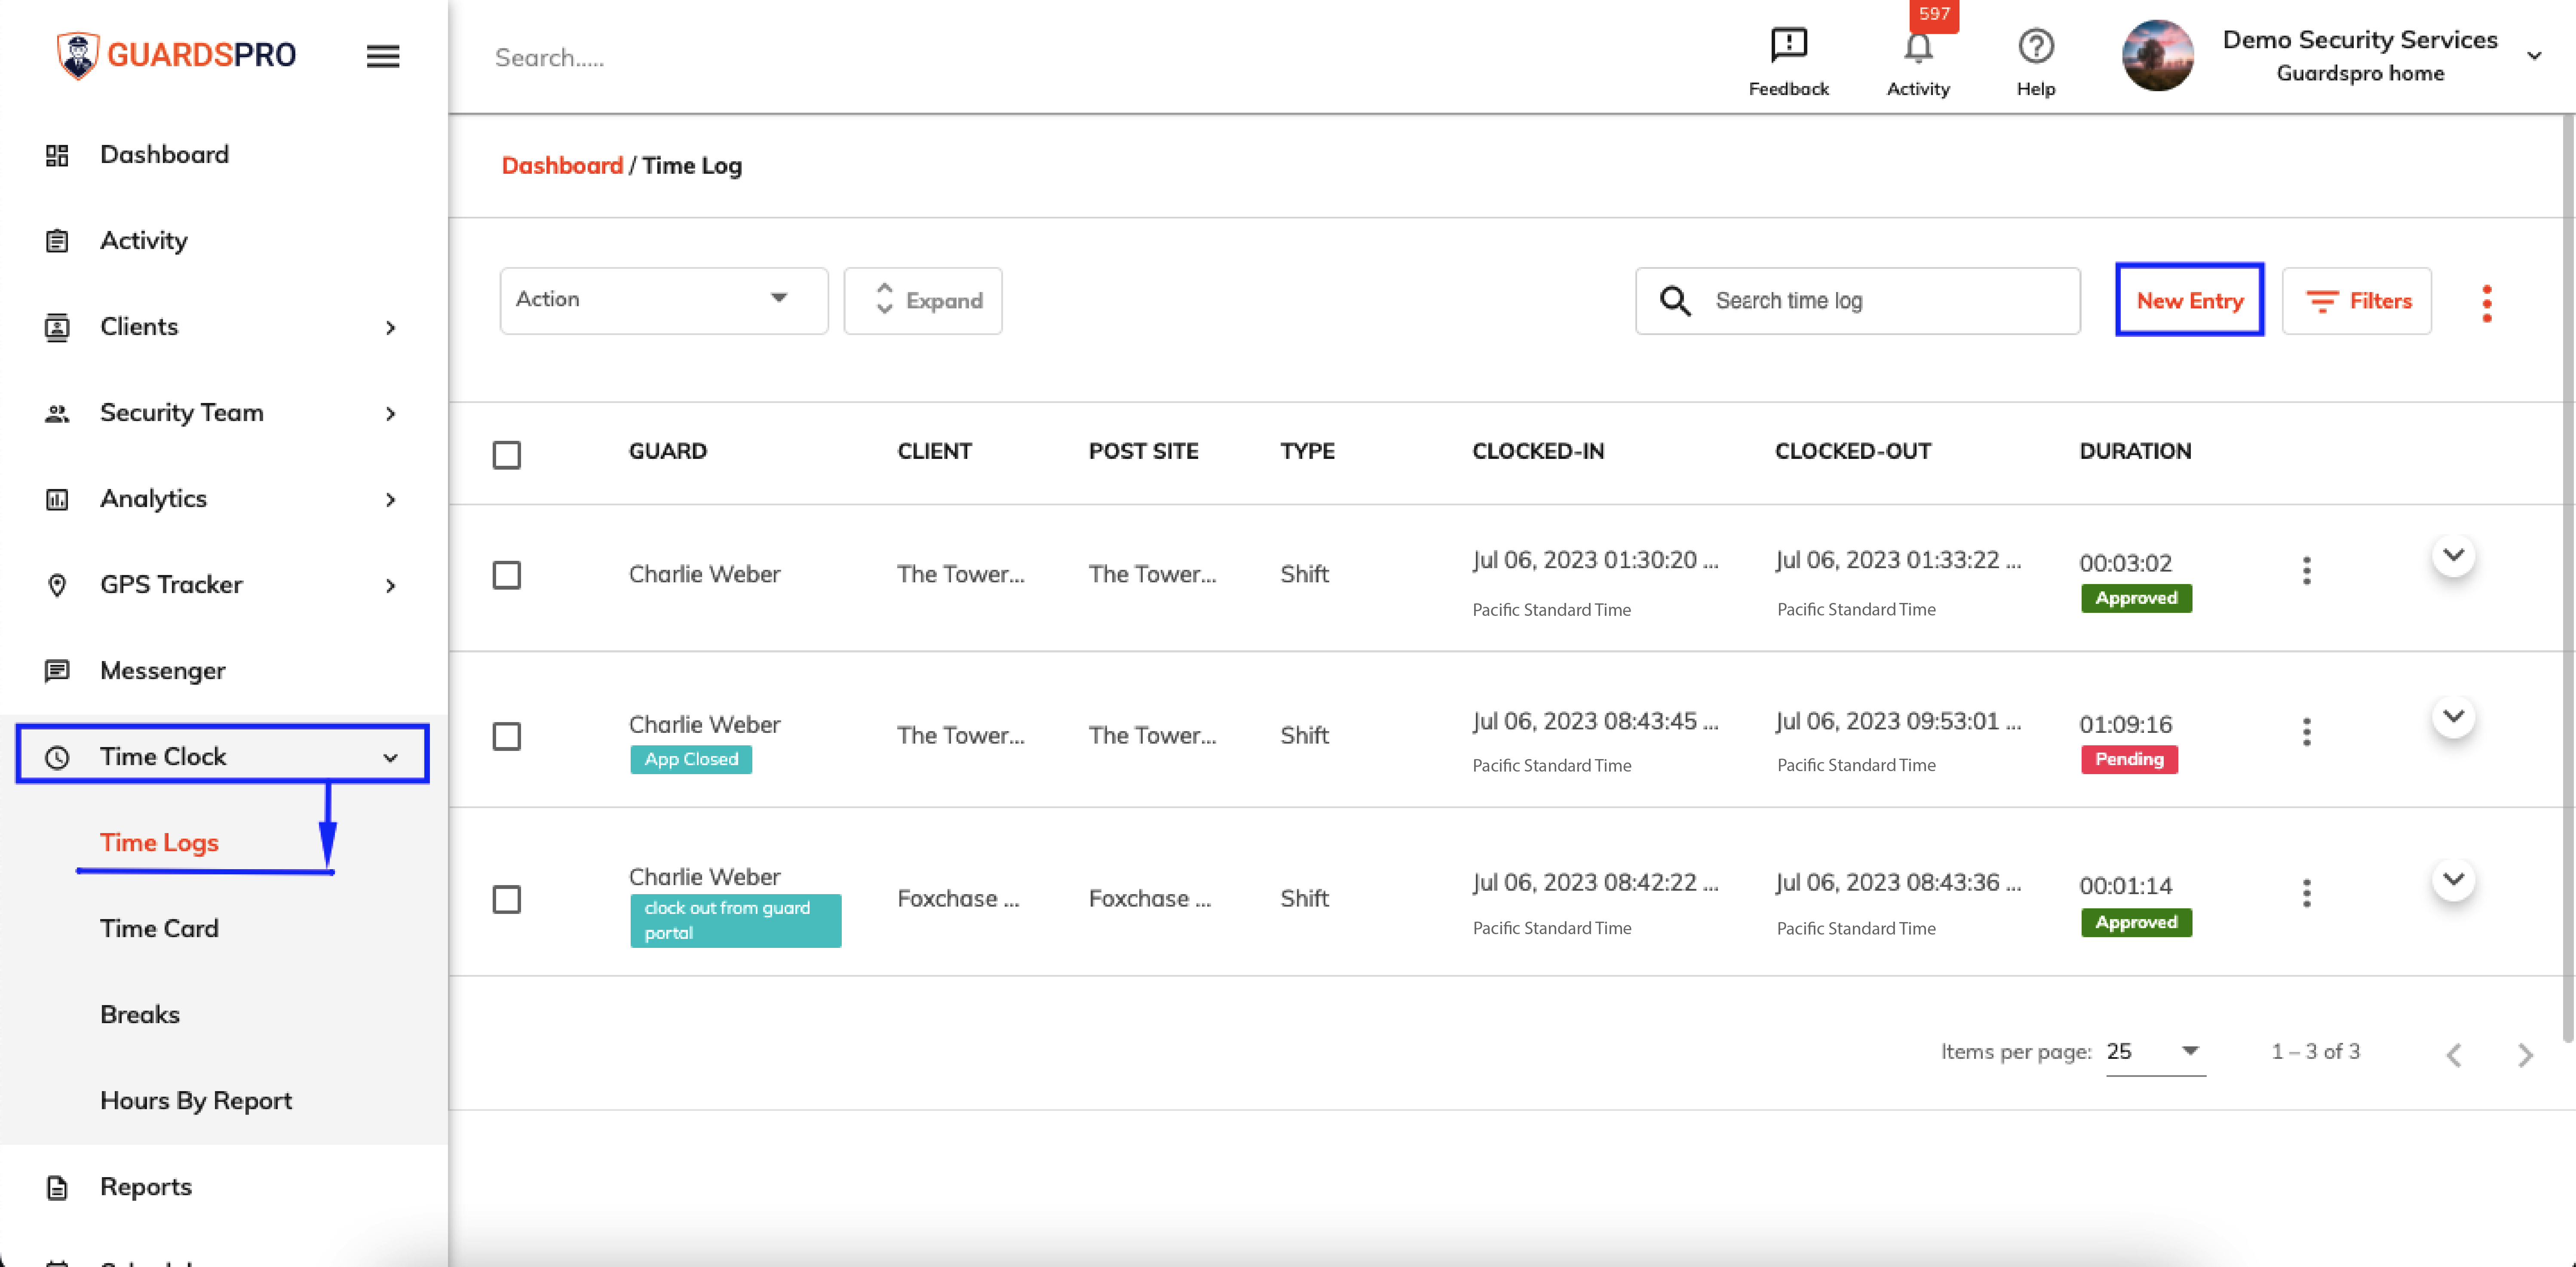
Task: Click the Filters button label
Action: [2380, 301]
